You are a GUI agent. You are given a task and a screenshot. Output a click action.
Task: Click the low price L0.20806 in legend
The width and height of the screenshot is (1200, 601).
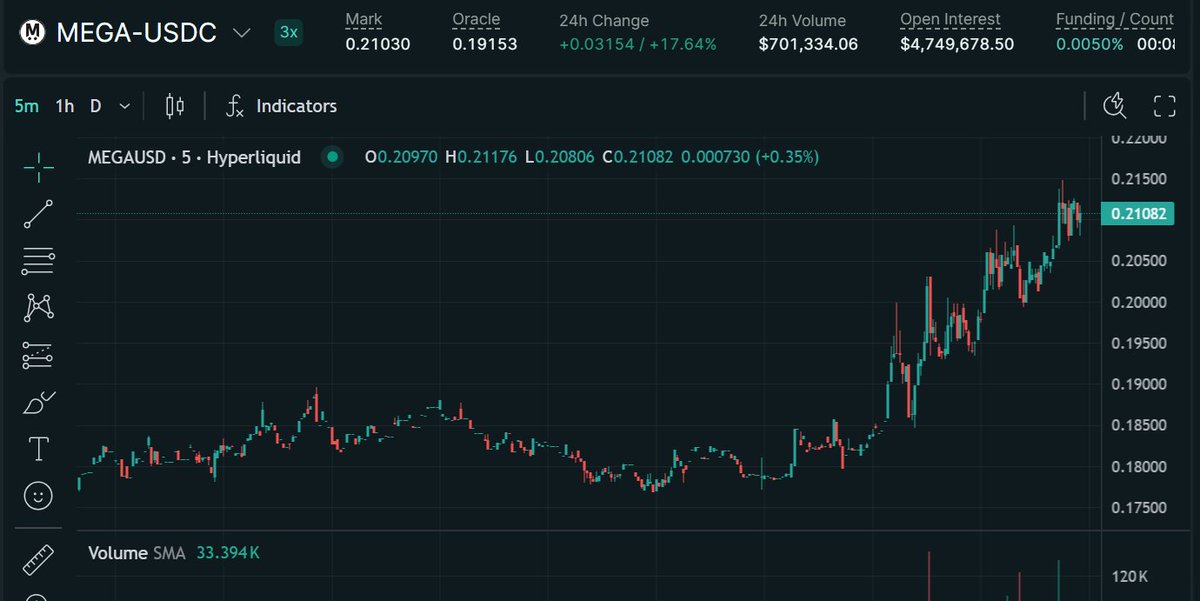click(559, 157)
